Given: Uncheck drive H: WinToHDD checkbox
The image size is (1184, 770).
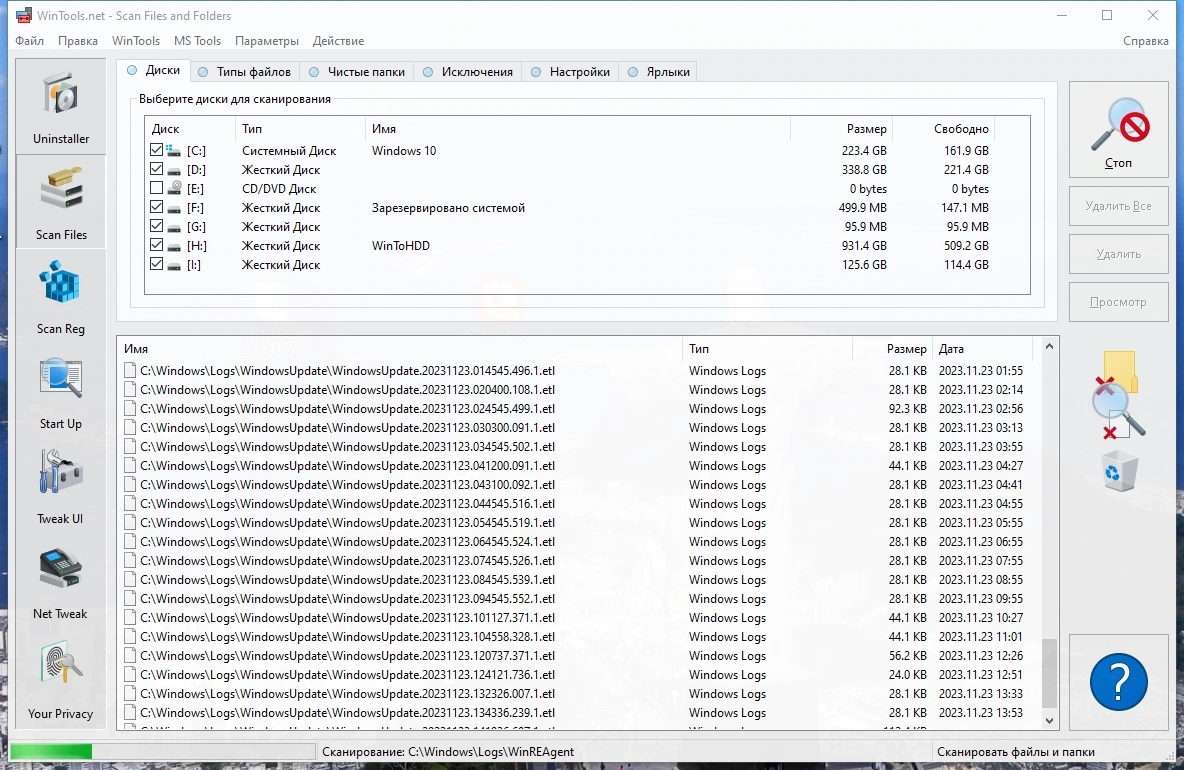Looking at the screenshot, I should 156,245.
